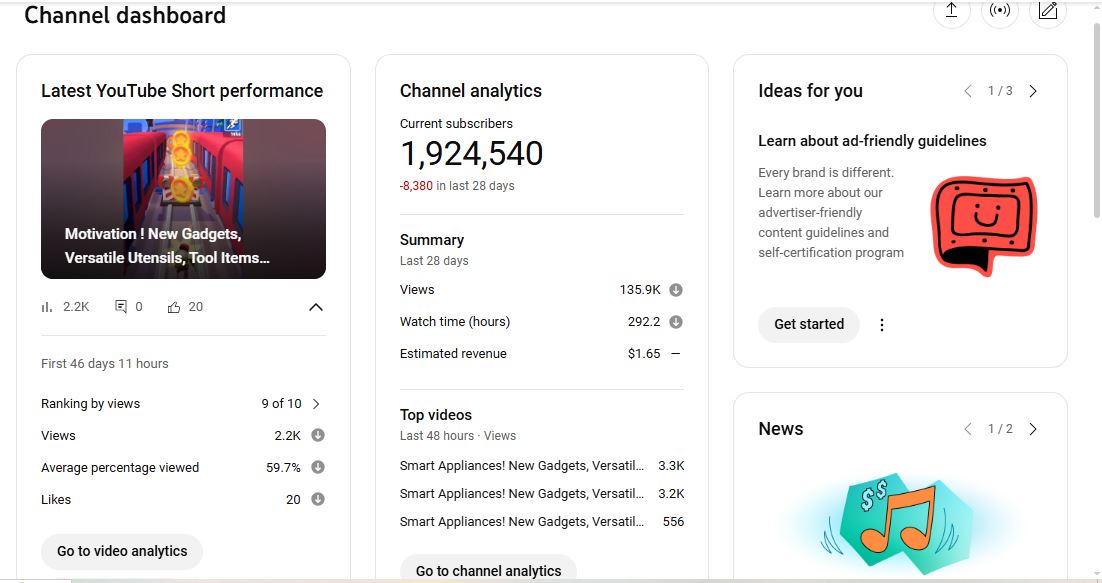Click Go to video analytics button
Screen dimensions: 1102x583
point(122,551)
